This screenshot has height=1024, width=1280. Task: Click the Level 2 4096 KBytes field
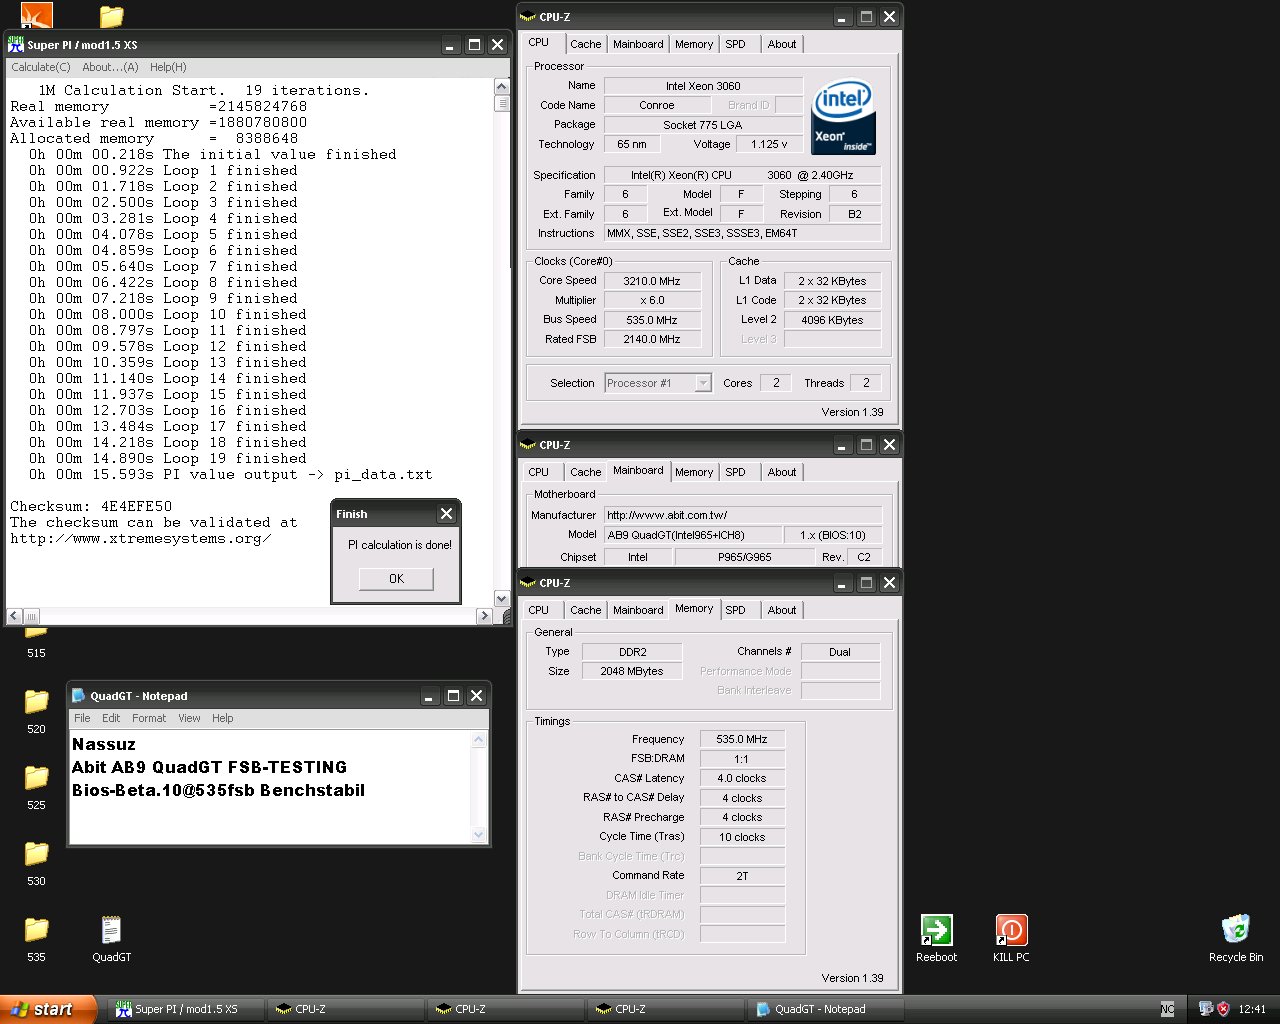tap(832, 320)
